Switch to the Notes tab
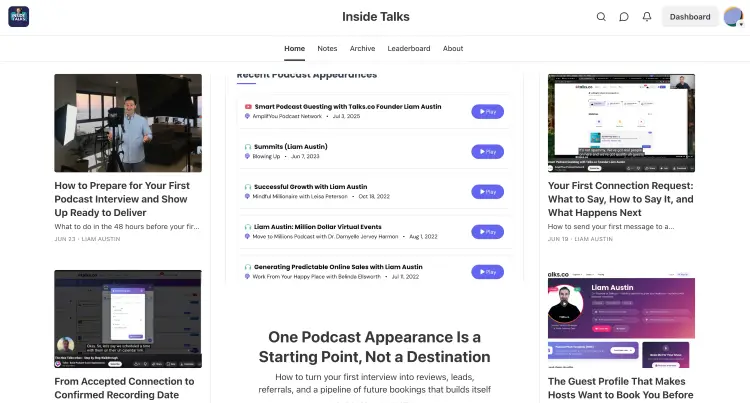The height and width of the screenshot is (403, 750). pyautogui.click(x=327, y=48)
